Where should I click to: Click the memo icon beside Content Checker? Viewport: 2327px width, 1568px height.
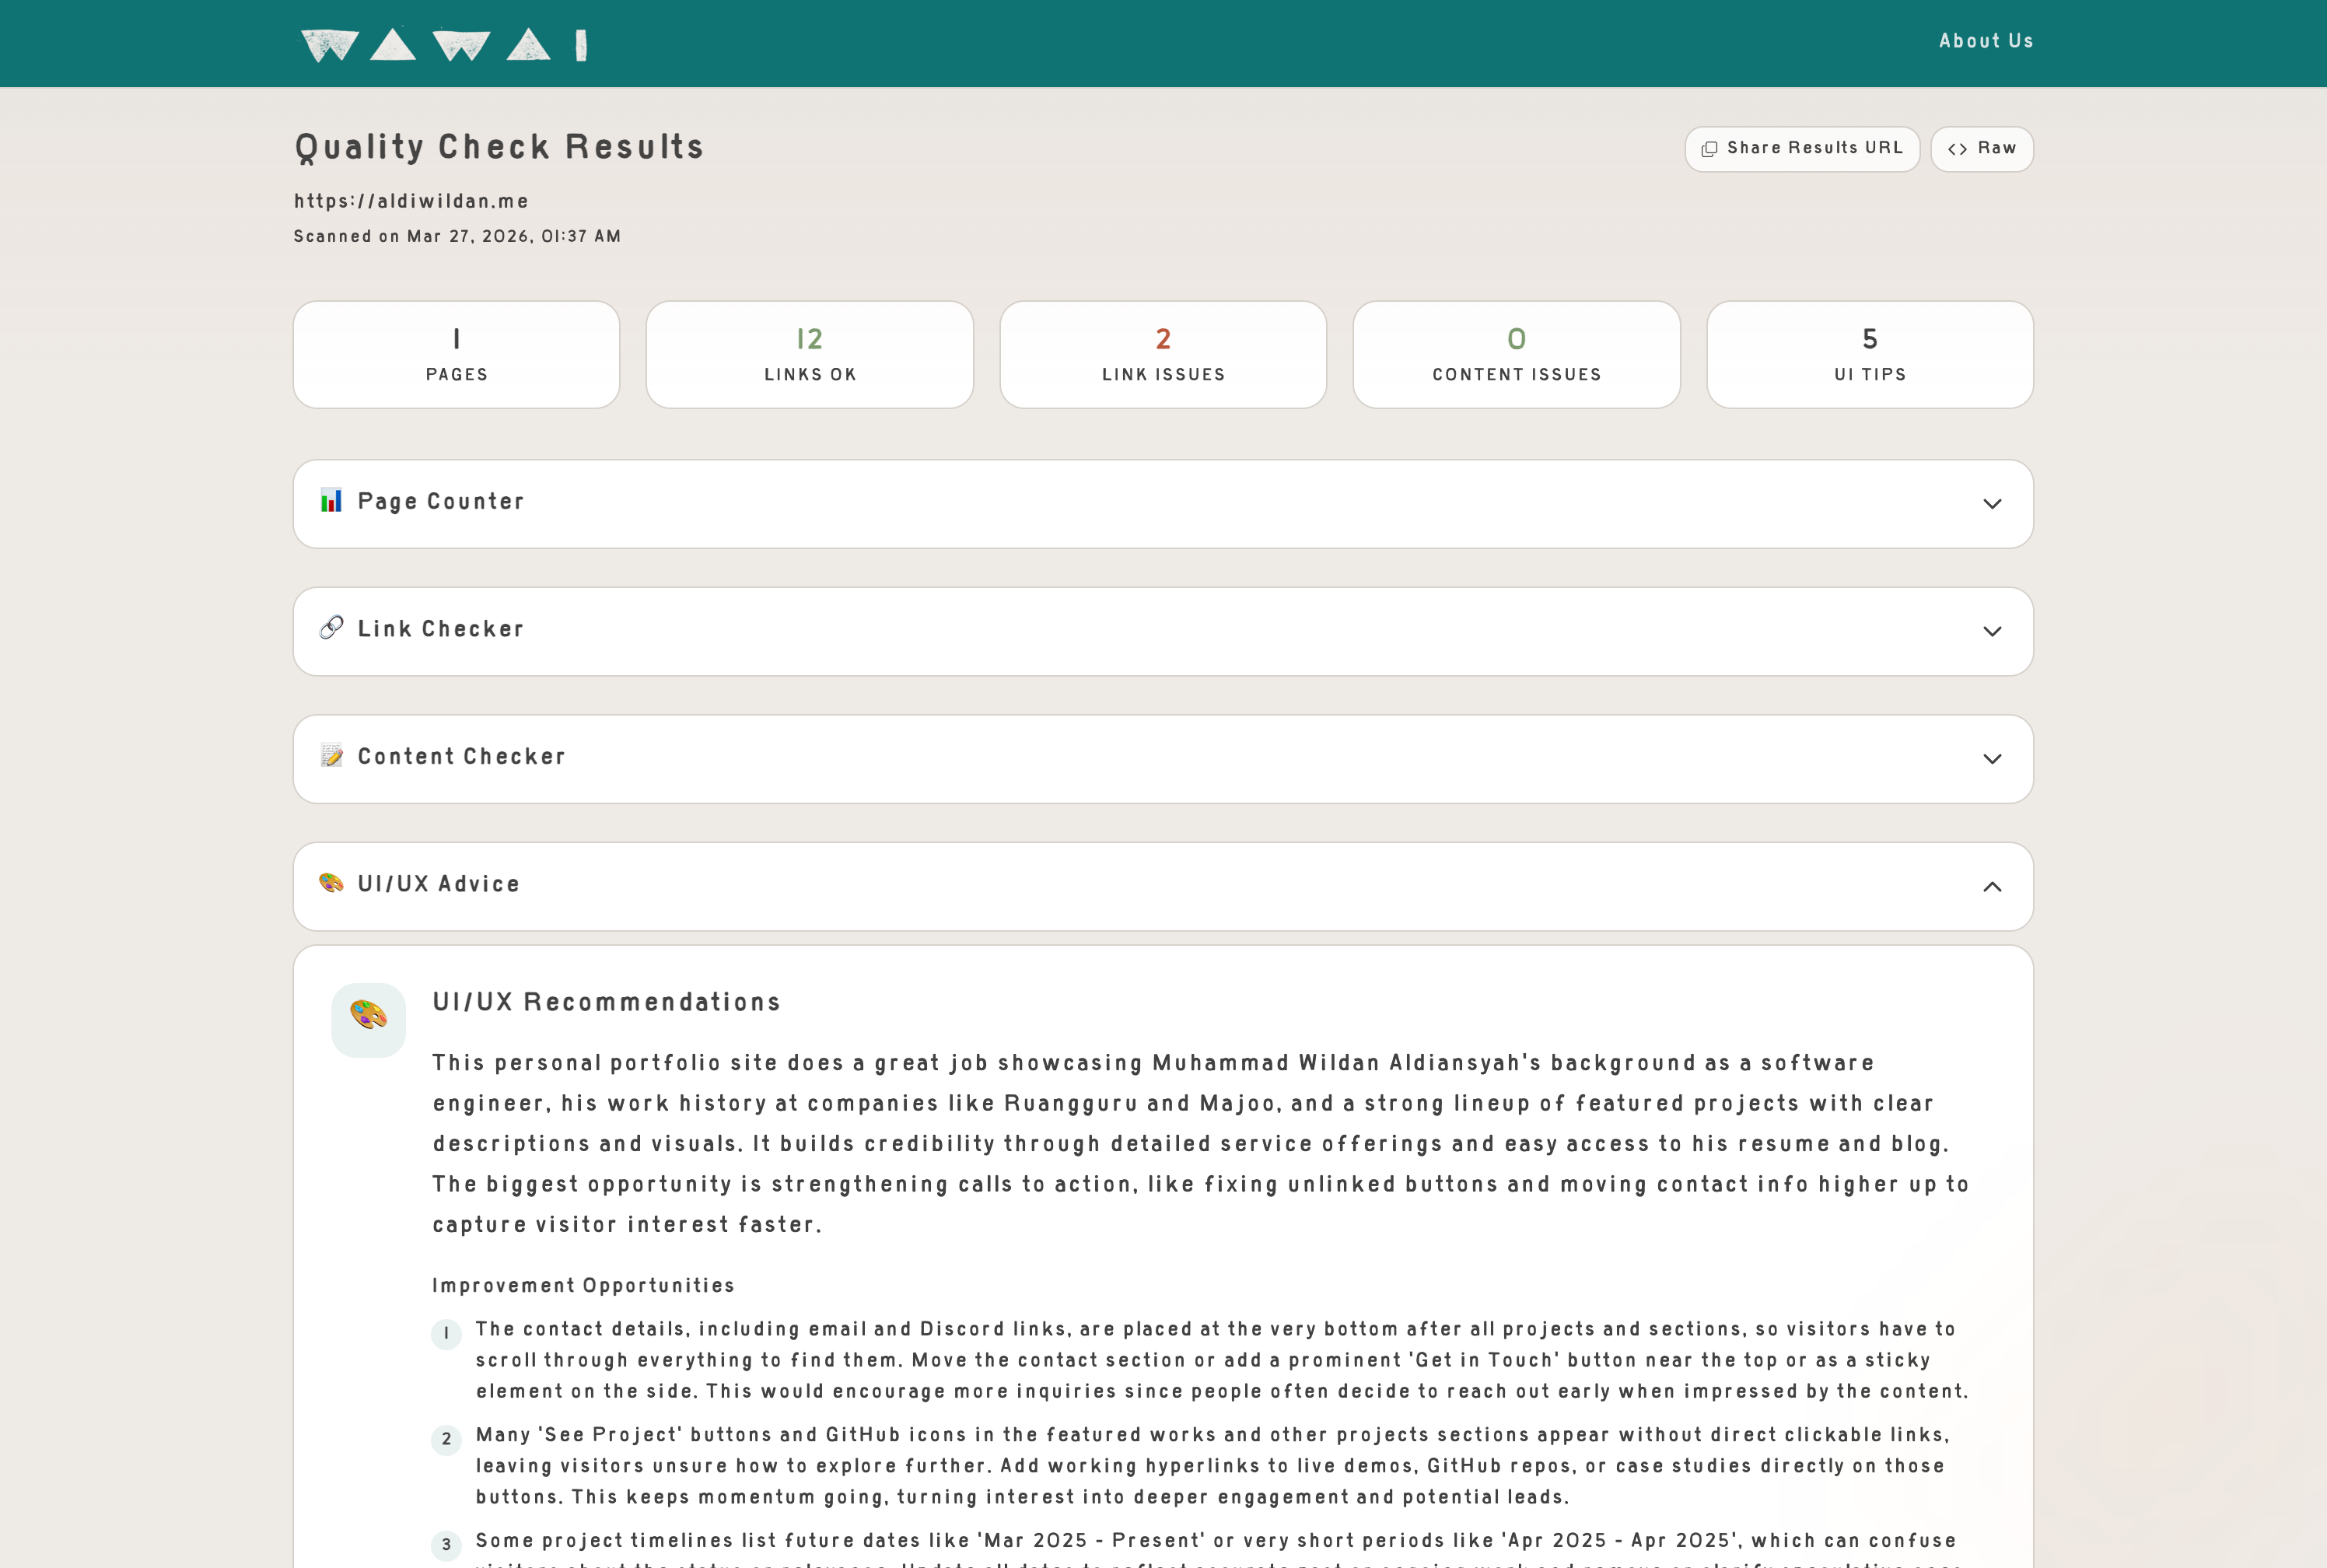[331, 755]
